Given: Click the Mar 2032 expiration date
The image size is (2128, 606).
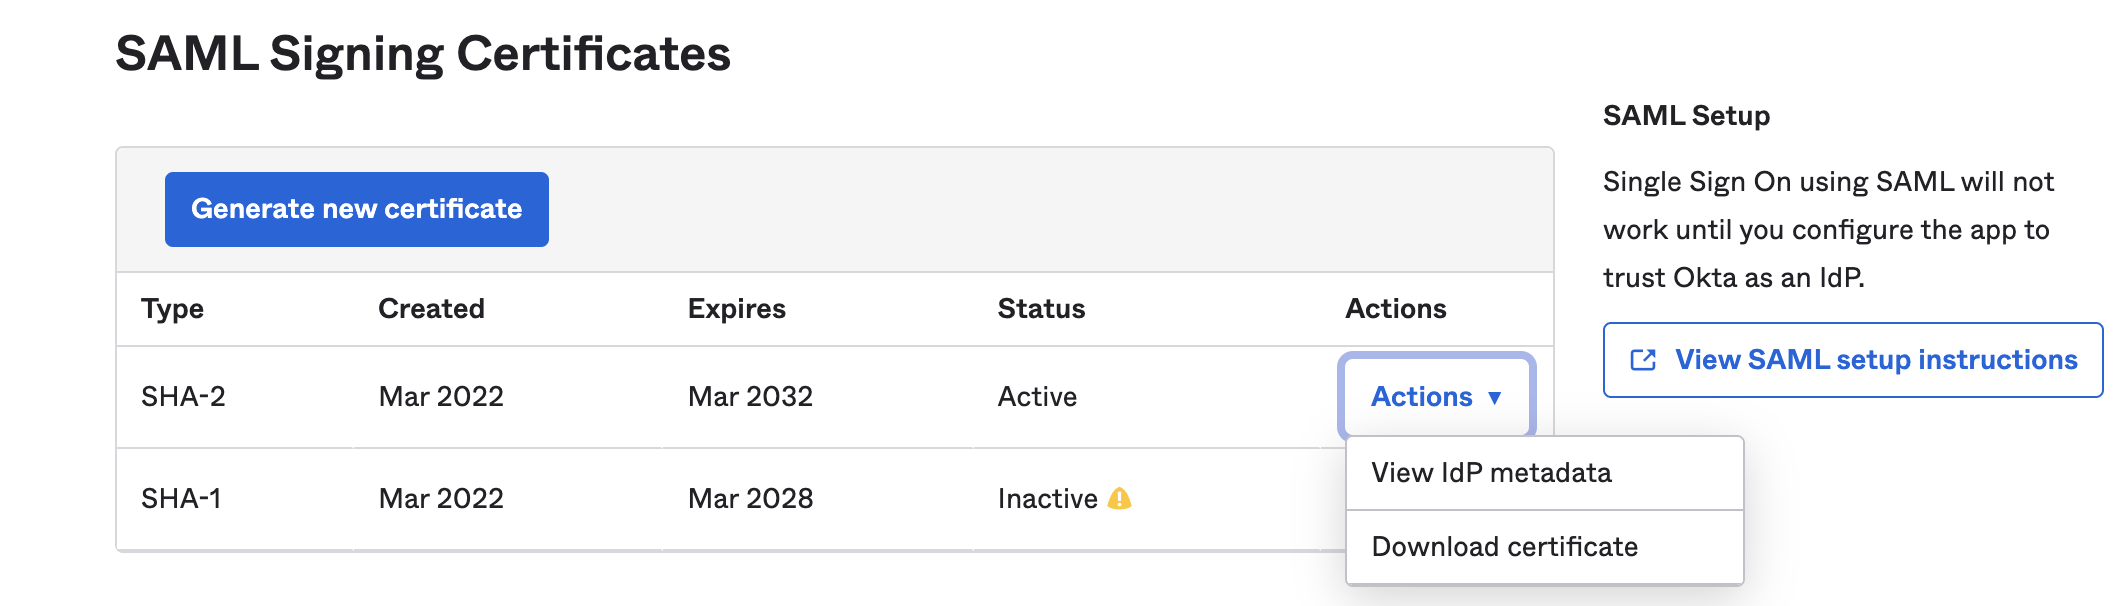Looking at the screenshot, I should coord(750,397).
